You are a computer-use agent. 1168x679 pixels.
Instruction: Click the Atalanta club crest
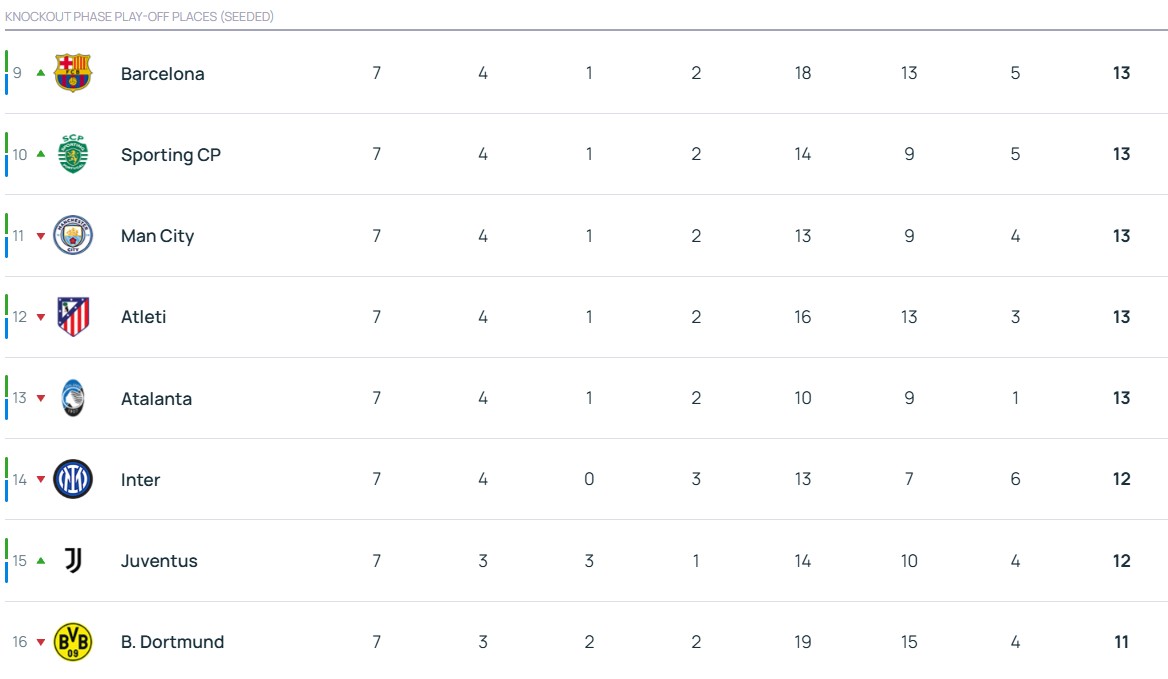coord(73,398)
